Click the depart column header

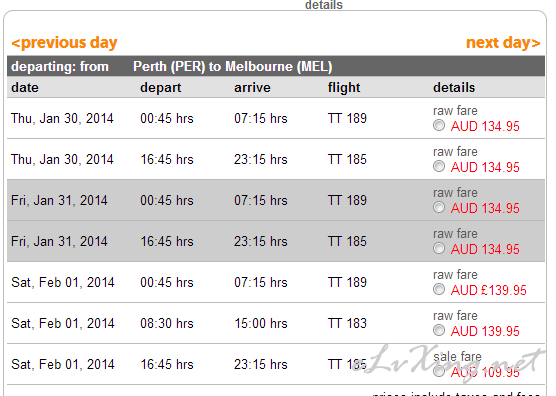(x=161, y=88)
